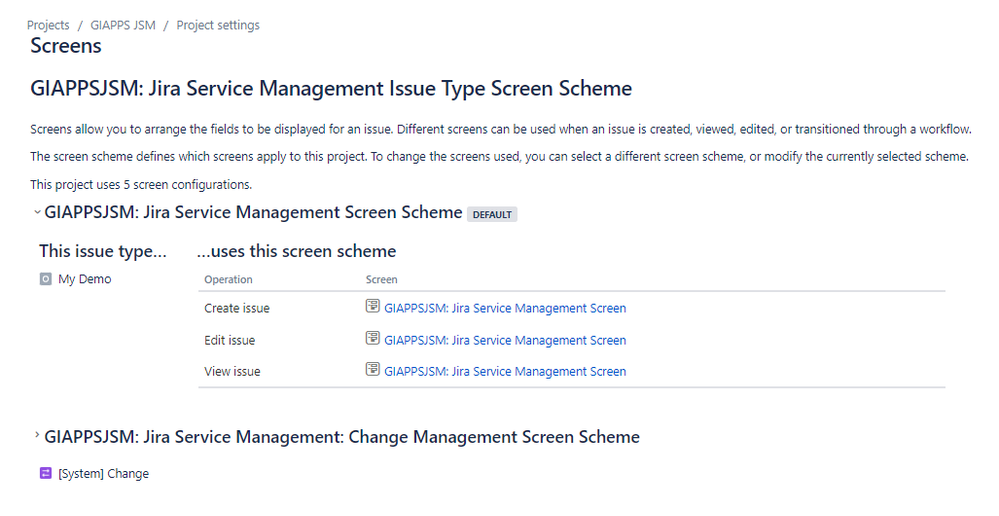Click the Screen column header

click(382, 280)
